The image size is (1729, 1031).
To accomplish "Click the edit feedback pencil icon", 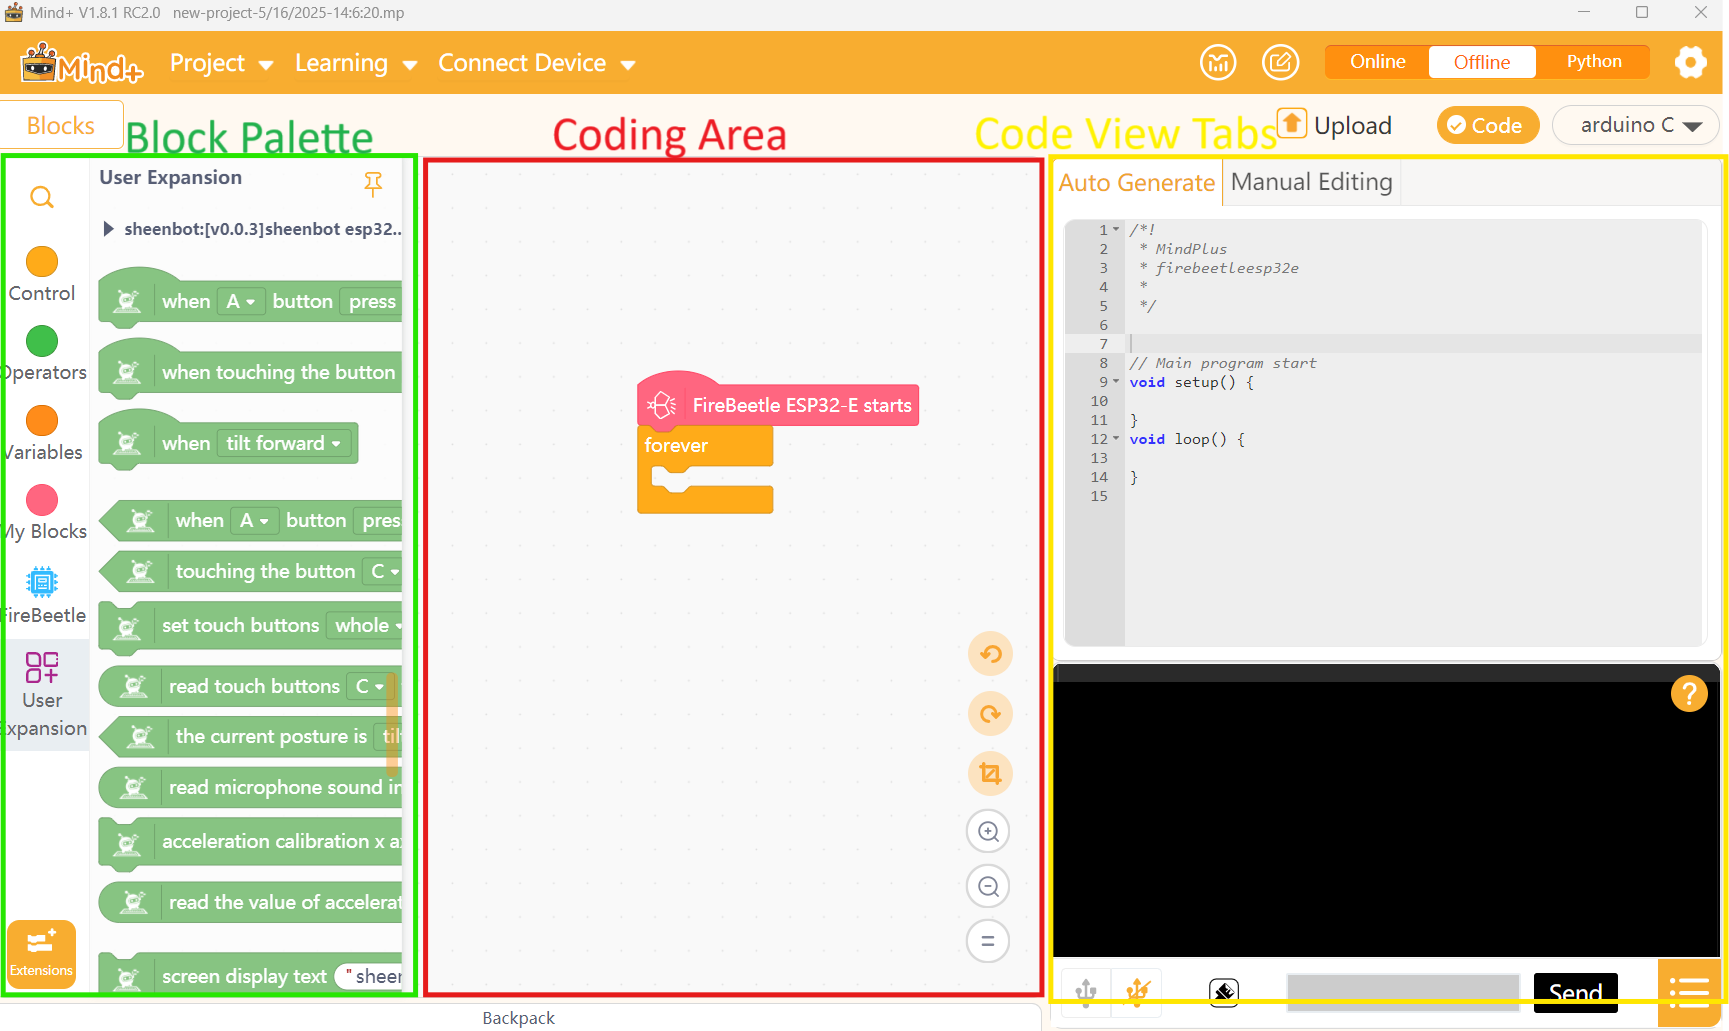I will click(x=1280, y=62).
